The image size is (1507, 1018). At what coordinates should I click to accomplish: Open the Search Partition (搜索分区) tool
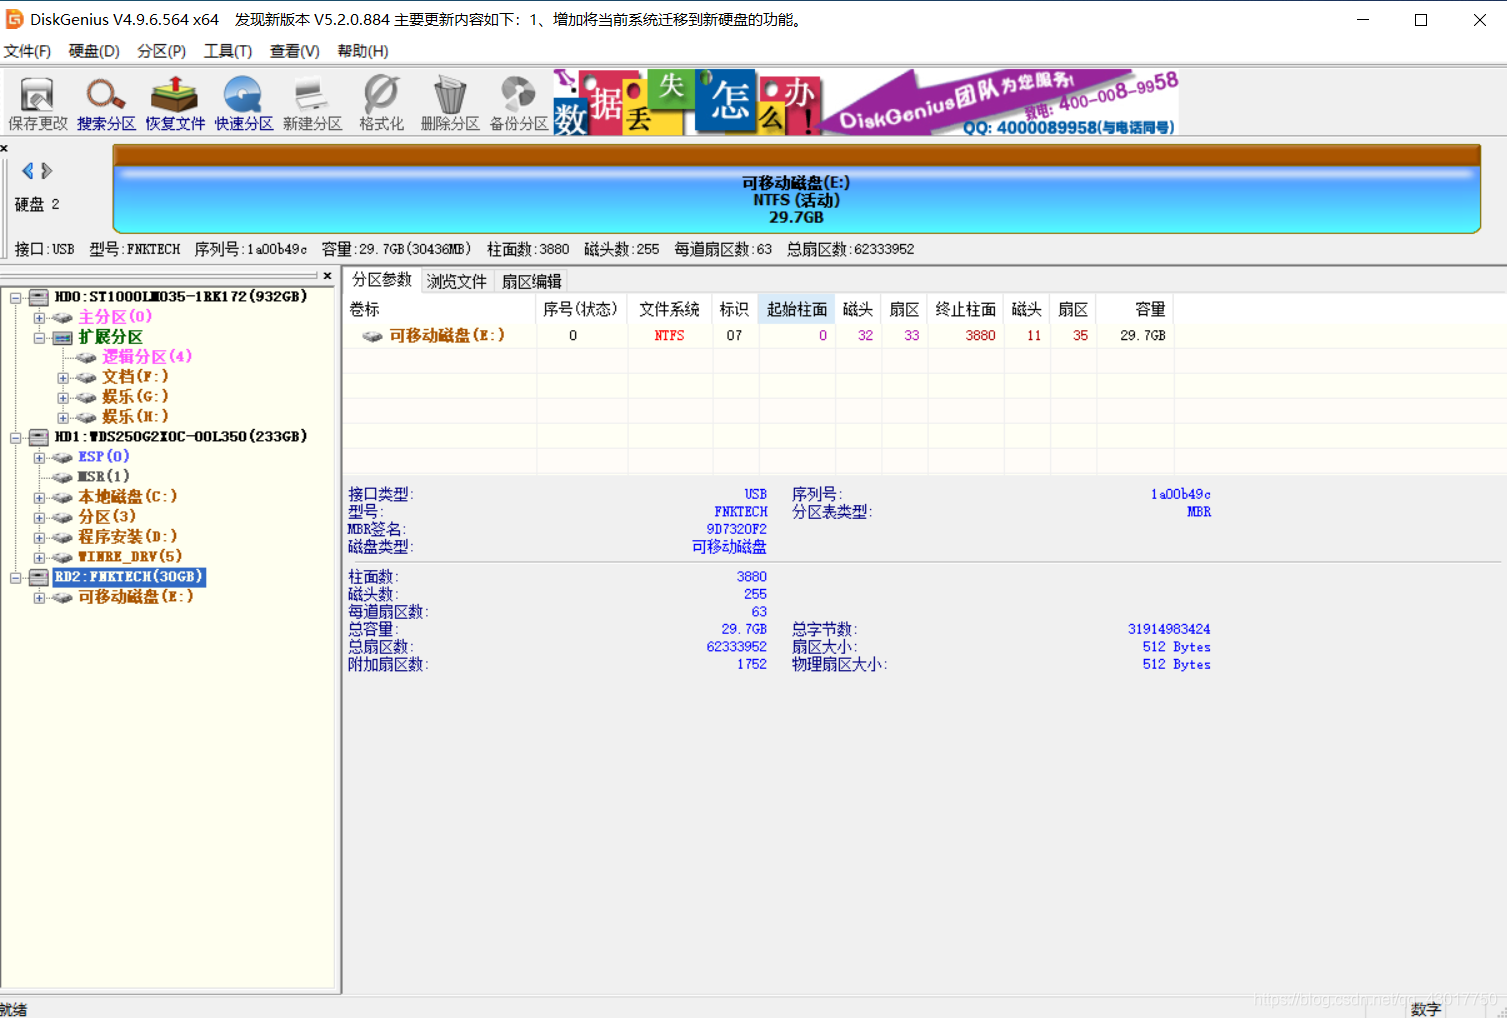(x=106, y=103)
